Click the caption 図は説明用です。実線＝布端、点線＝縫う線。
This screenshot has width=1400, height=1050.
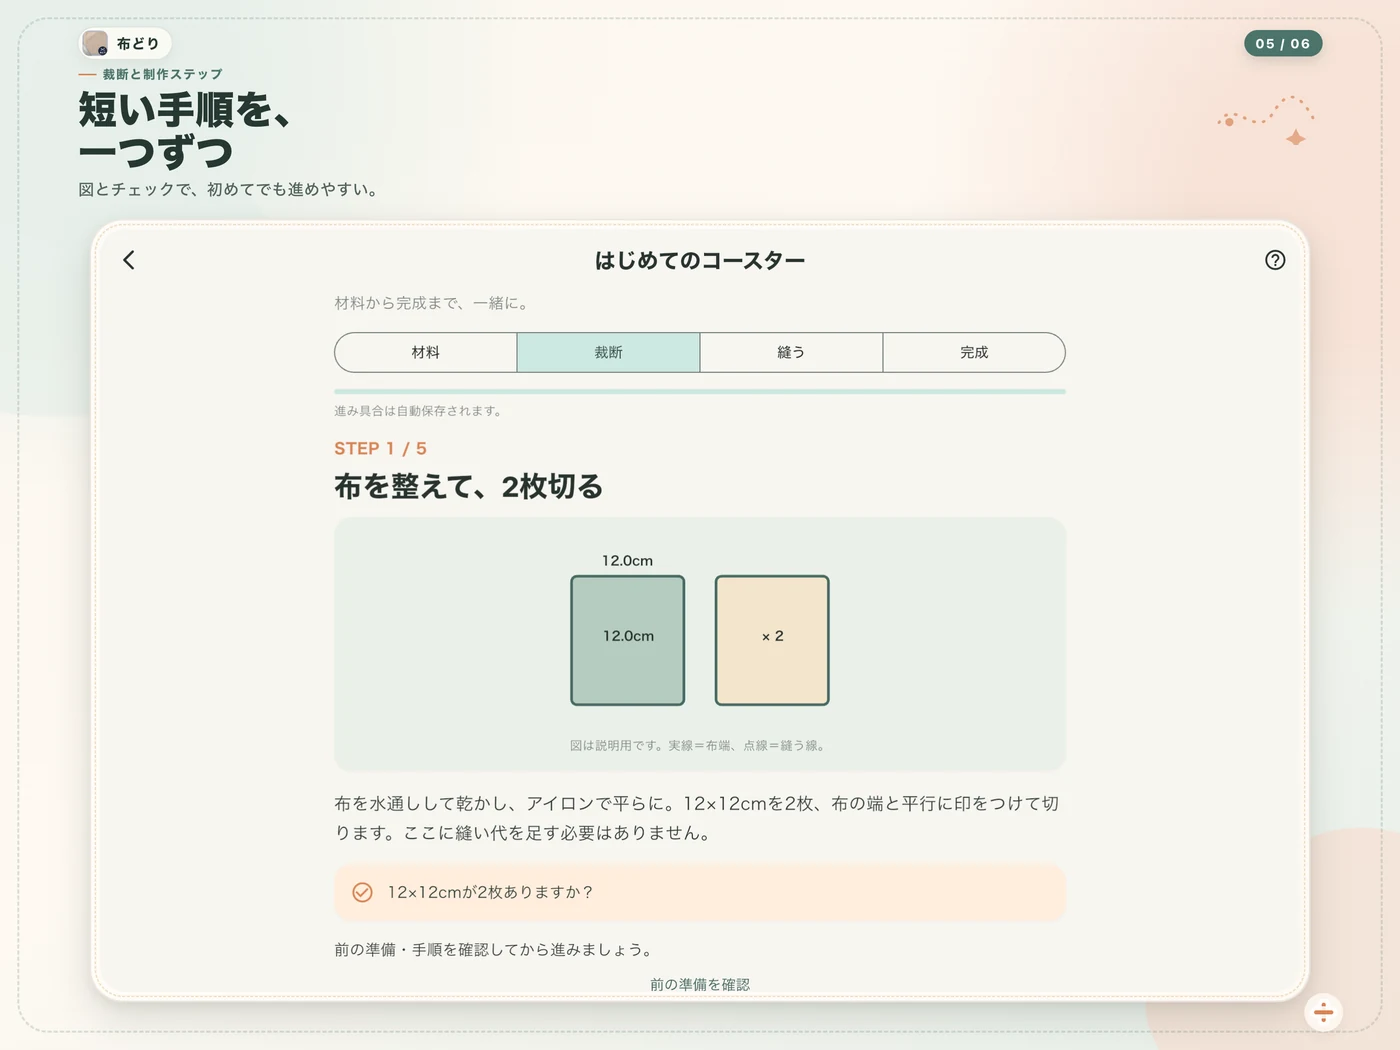click(x=700, y=745)
